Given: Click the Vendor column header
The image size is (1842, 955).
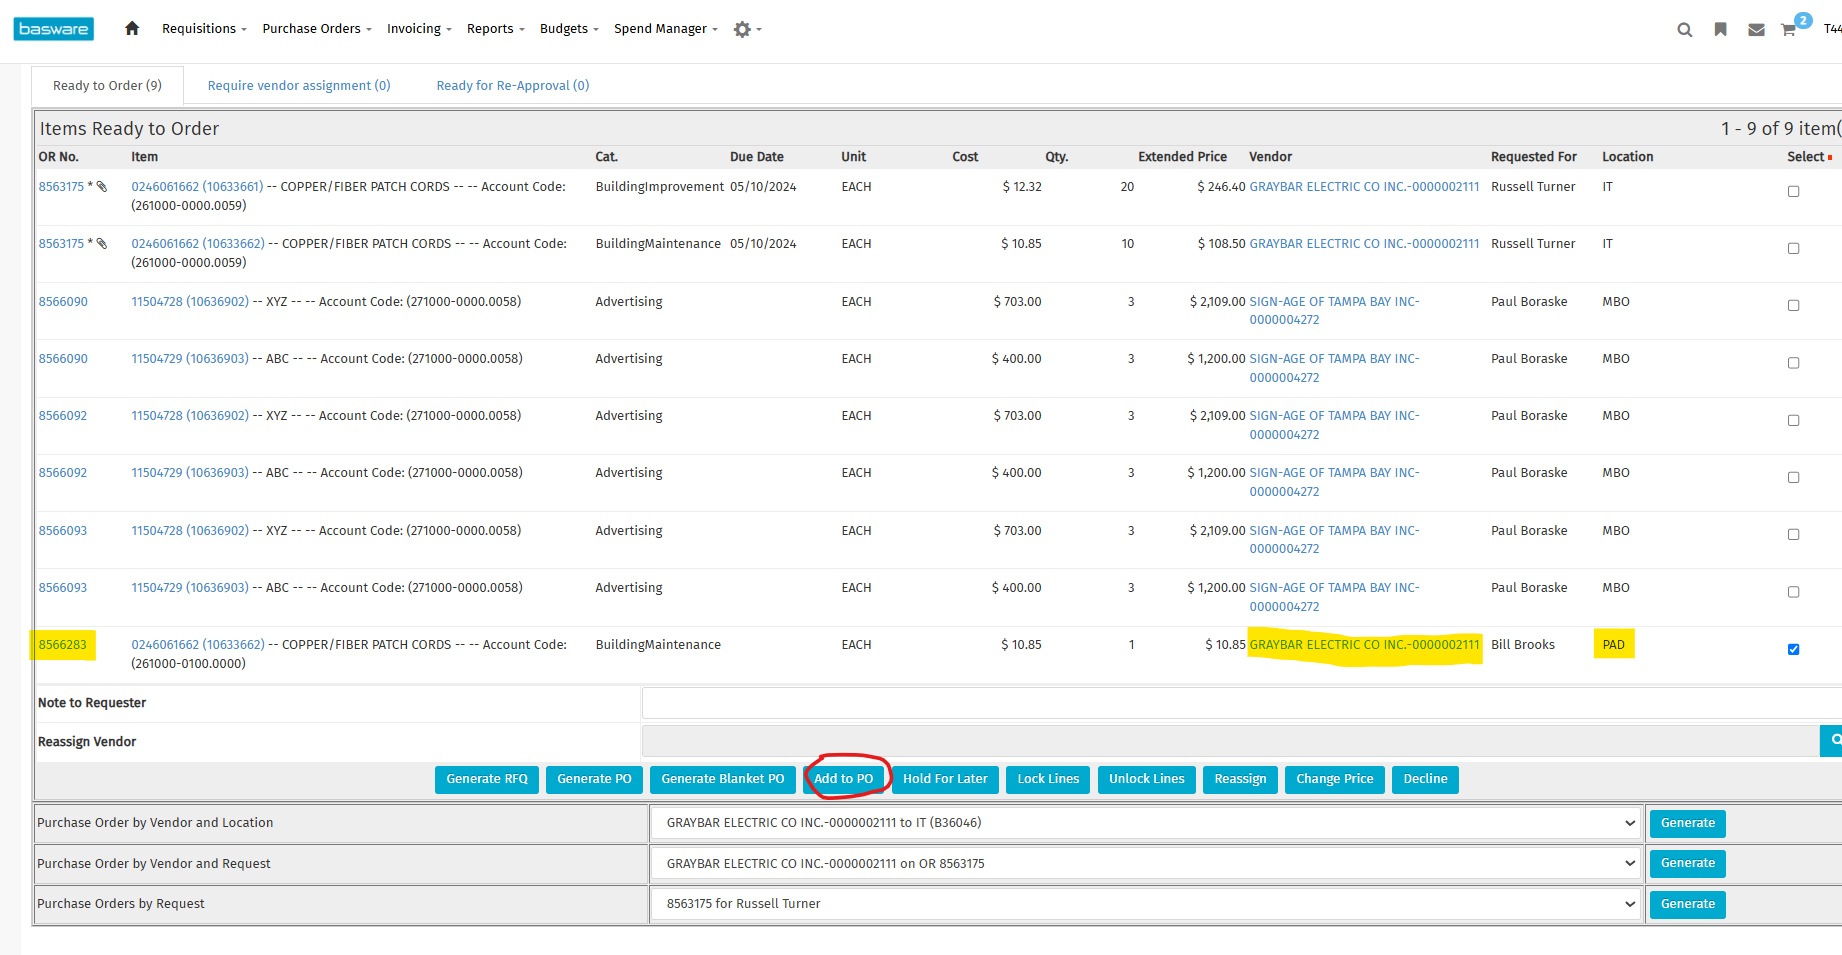Looking at the screenshot, I should tap(1270, 157).
